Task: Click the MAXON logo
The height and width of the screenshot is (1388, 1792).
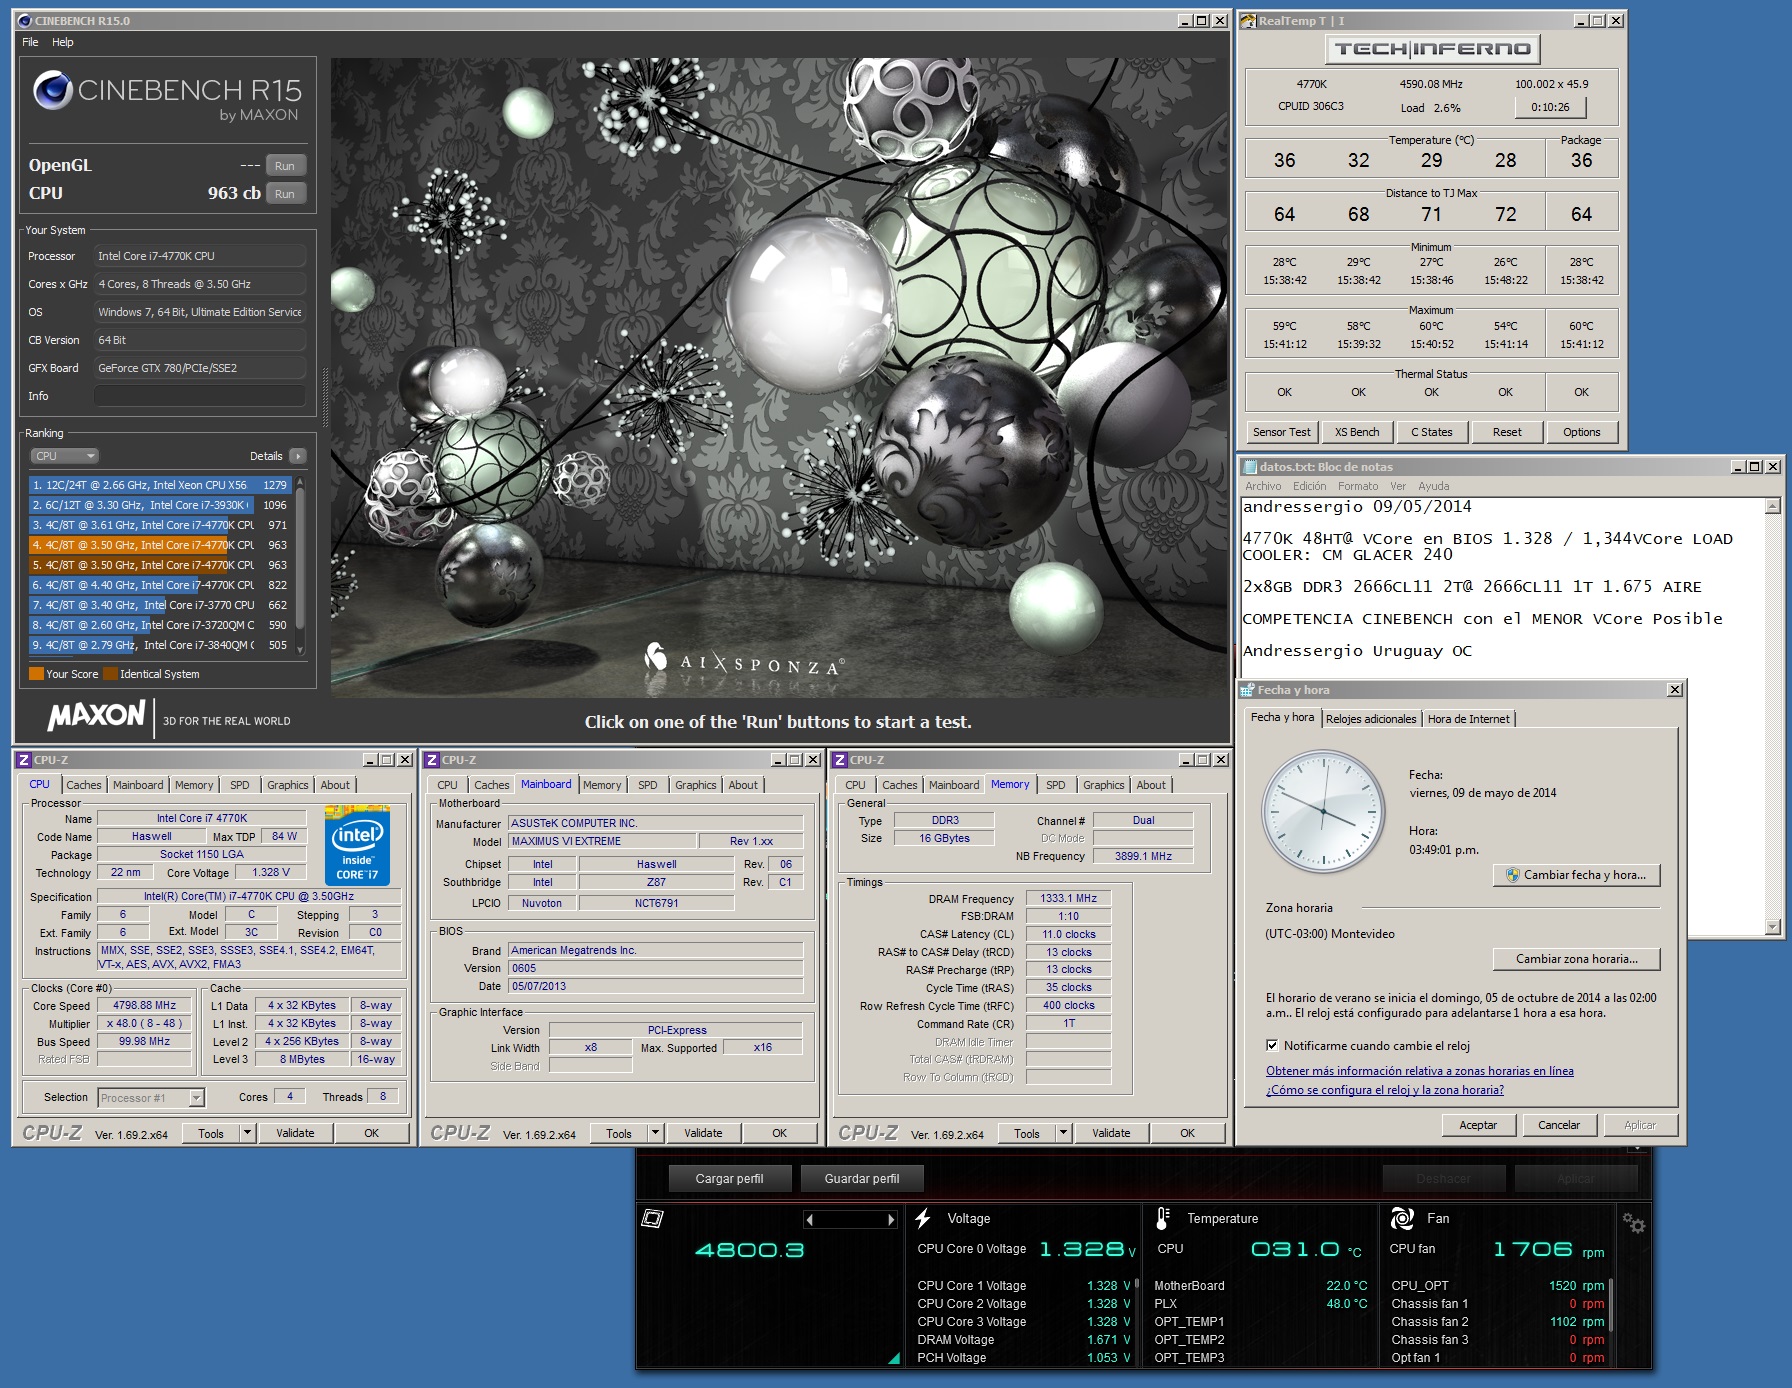Action: tap(97, 716)
